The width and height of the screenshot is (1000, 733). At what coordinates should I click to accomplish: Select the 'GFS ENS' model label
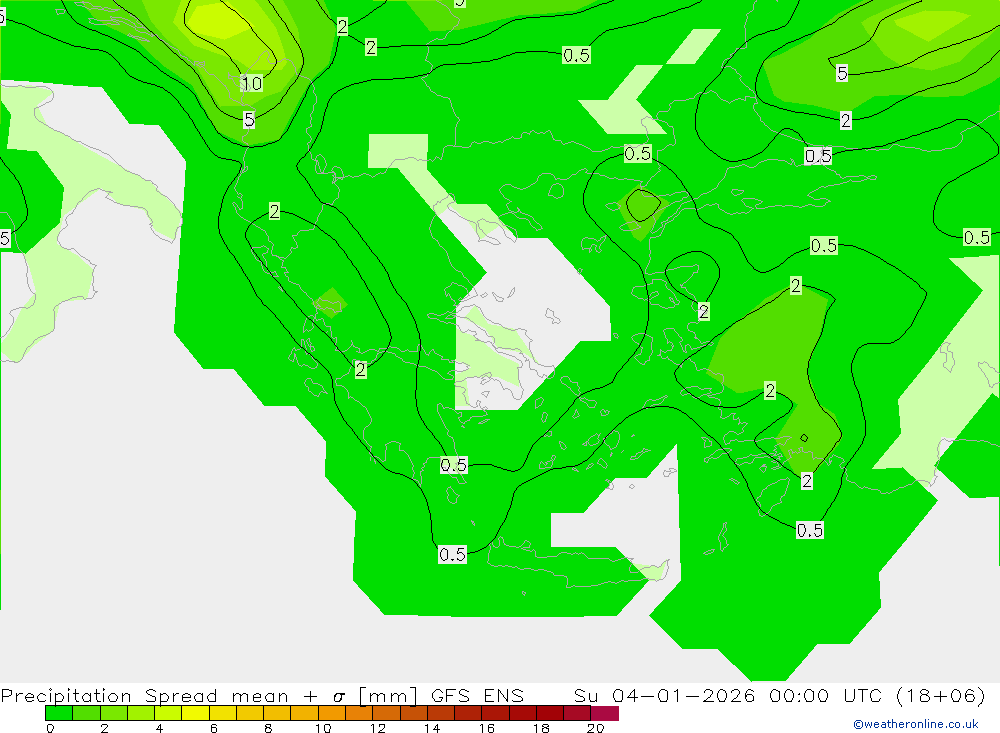[x=477, y=695]
